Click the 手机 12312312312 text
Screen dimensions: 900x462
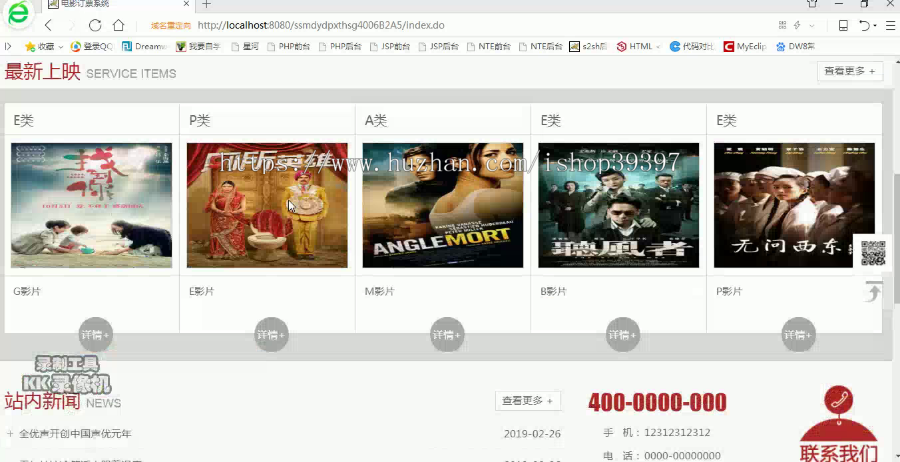tap(657, 432)
